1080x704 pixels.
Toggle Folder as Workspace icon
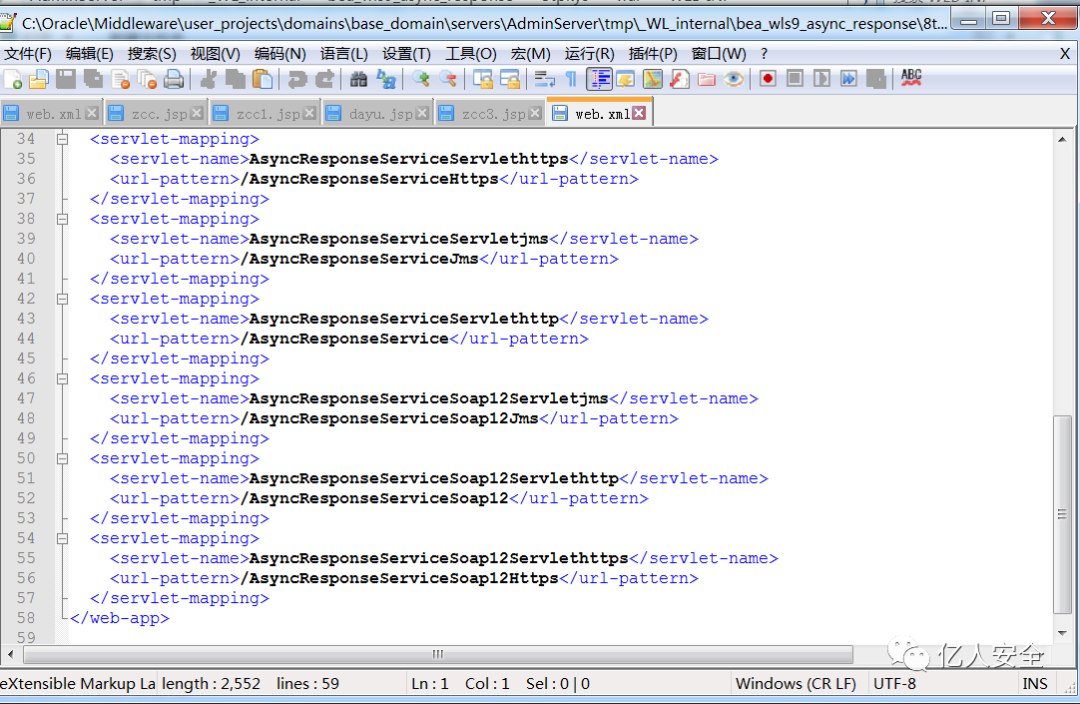707,79
